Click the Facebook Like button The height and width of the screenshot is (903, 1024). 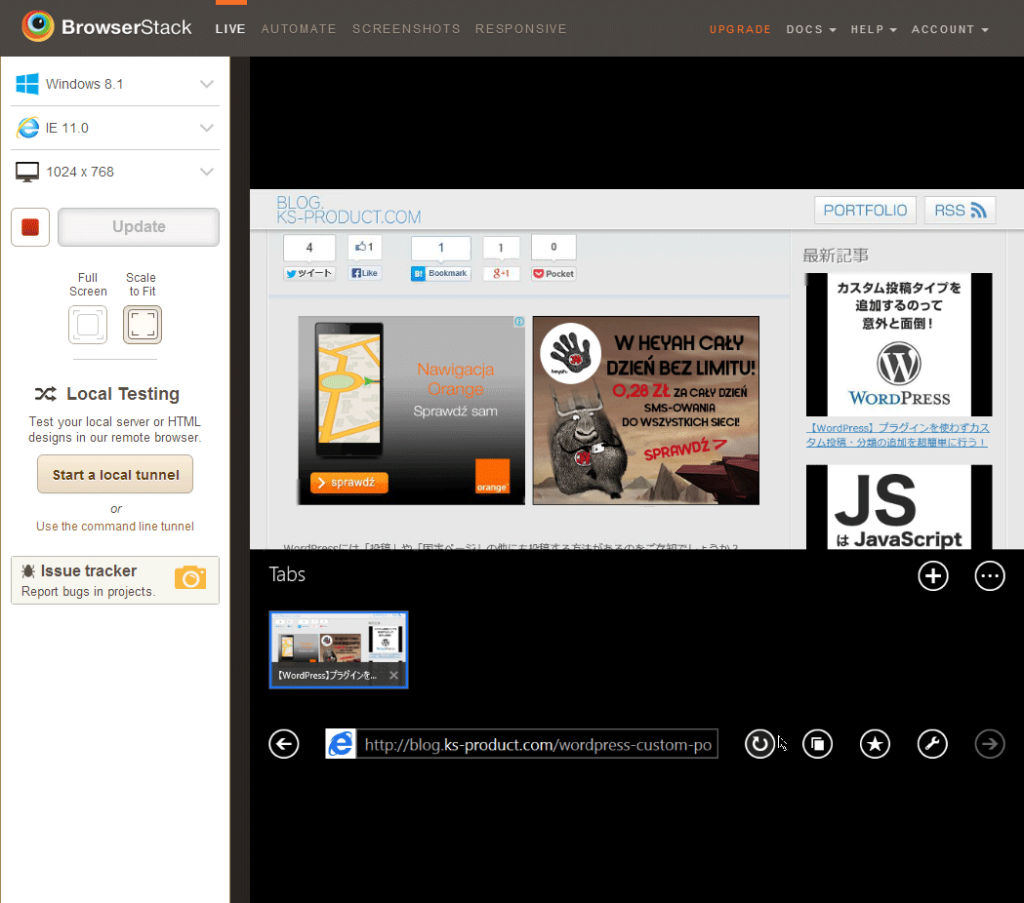(x=365, y=273)
